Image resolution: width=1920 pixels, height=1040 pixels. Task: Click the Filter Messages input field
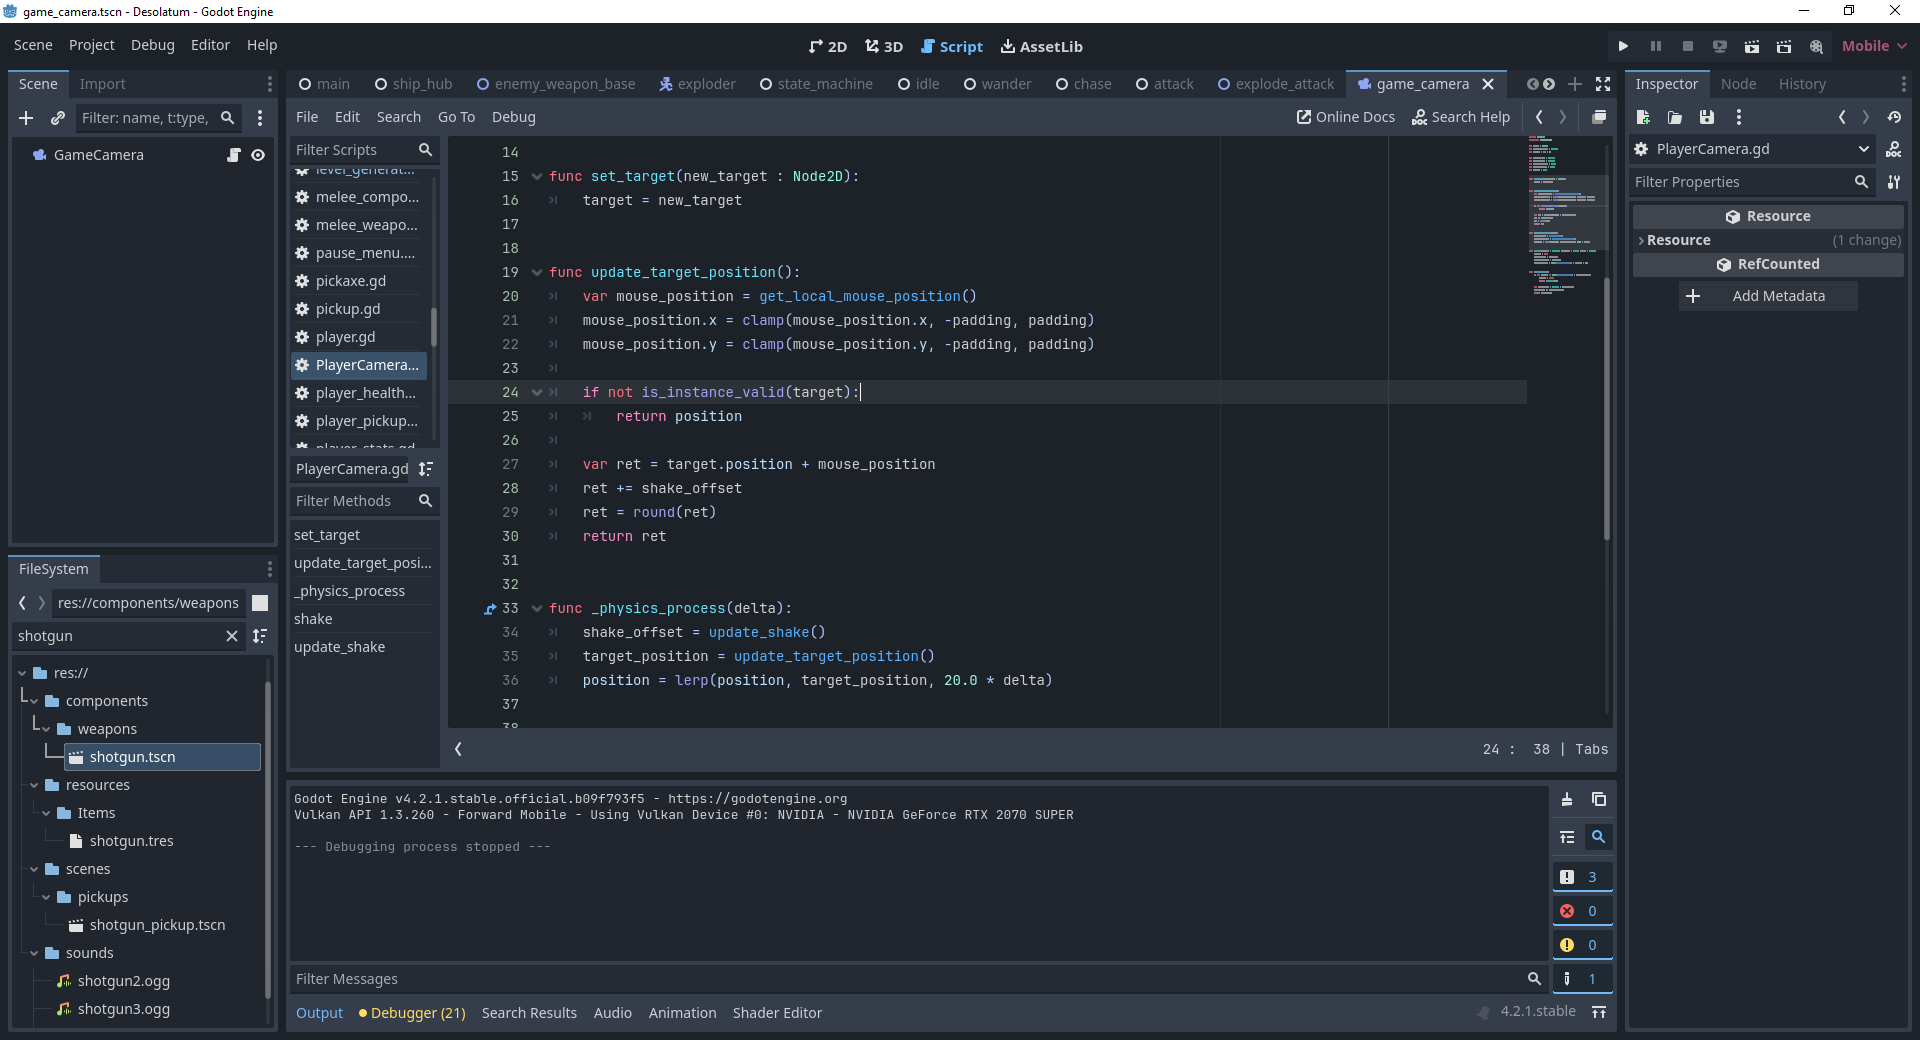point(905,979)
